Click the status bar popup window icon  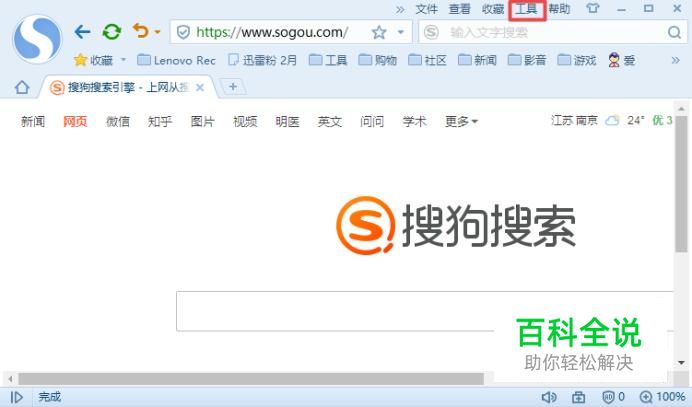tap(579, 397)
